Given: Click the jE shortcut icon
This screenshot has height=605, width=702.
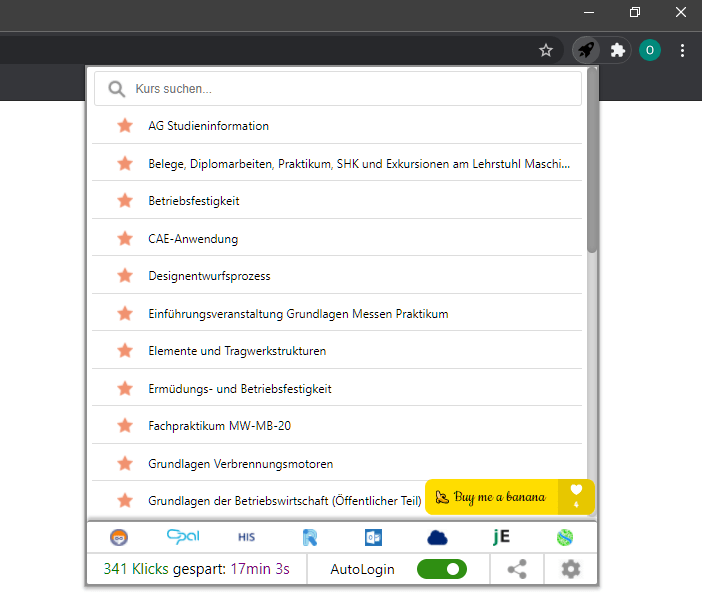Looking at the screenshot, I should (501, 537).
